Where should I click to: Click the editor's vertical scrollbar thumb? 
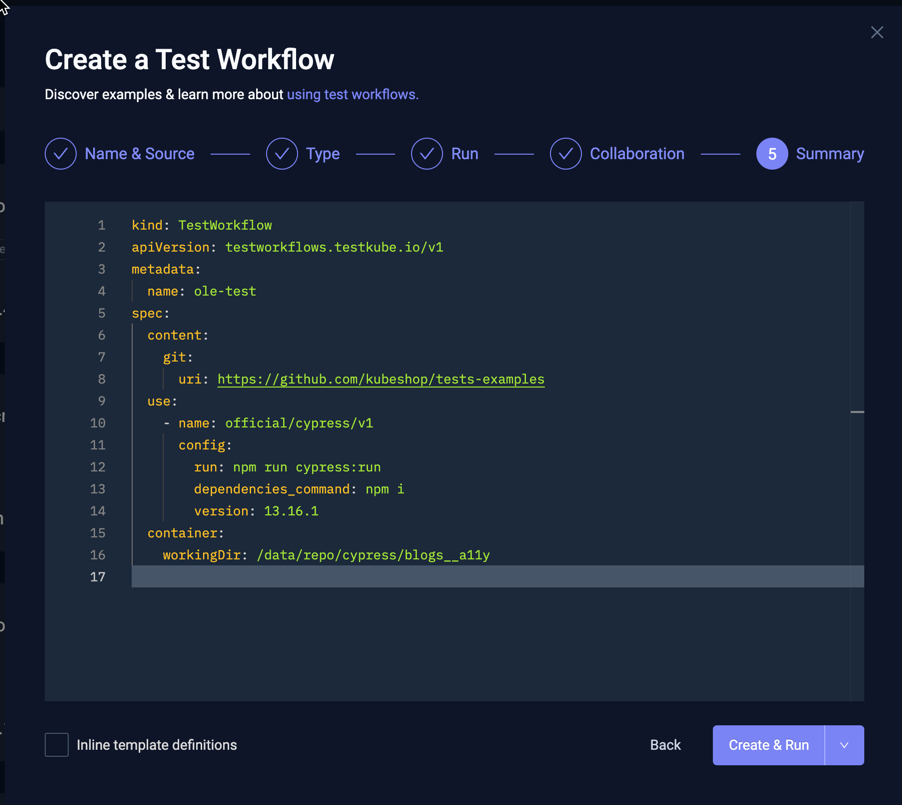pyautogui.click(x=857, y=411)
